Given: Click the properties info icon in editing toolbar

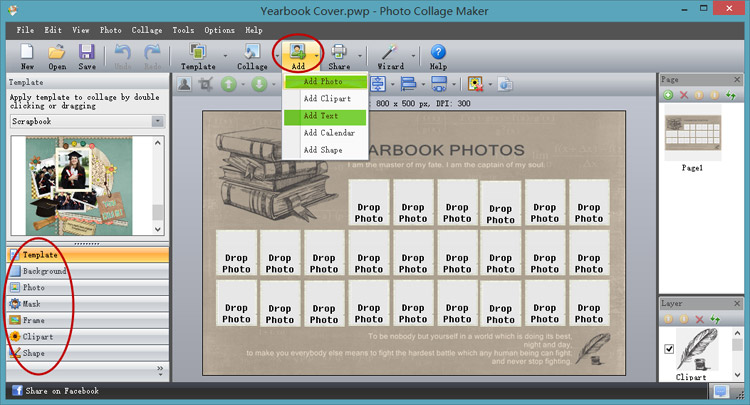Looking at the screenshot, I should point(505,85).
